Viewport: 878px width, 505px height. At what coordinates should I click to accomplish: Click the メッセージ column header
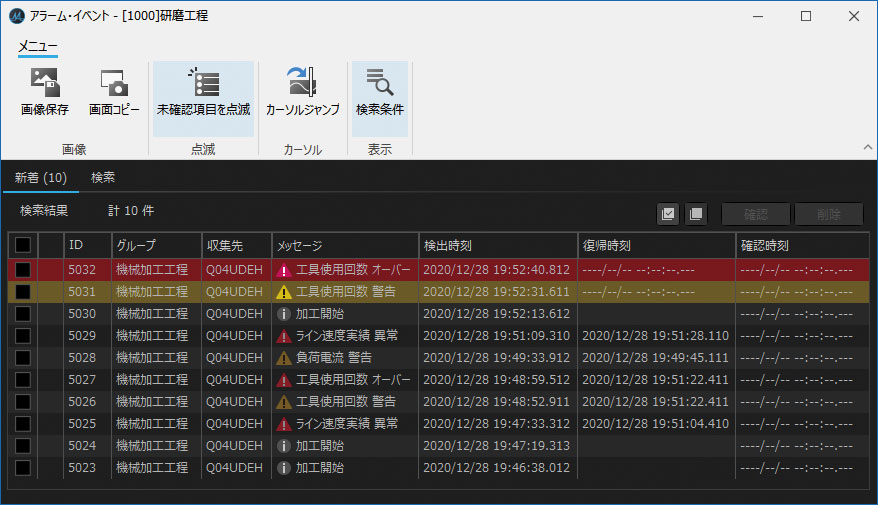[x=343, y=245]
